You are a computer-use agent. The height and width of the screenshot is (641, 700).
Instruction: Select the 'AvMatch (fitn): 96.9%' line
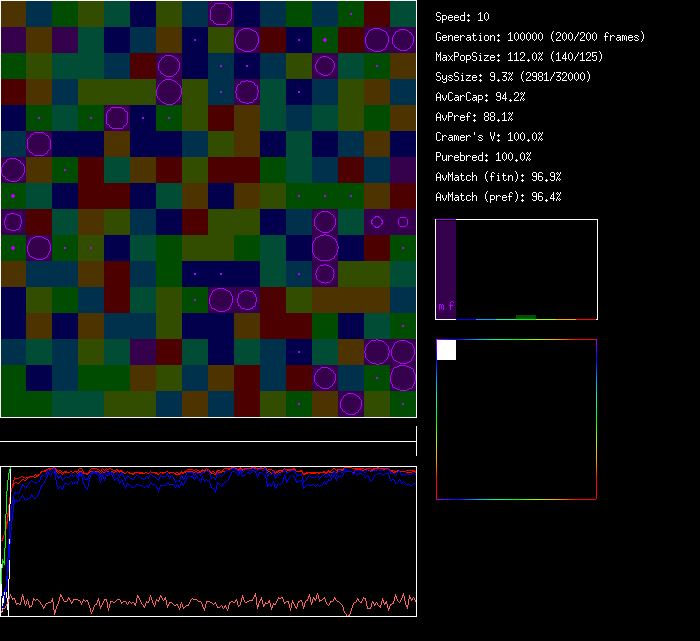point(498,177)
